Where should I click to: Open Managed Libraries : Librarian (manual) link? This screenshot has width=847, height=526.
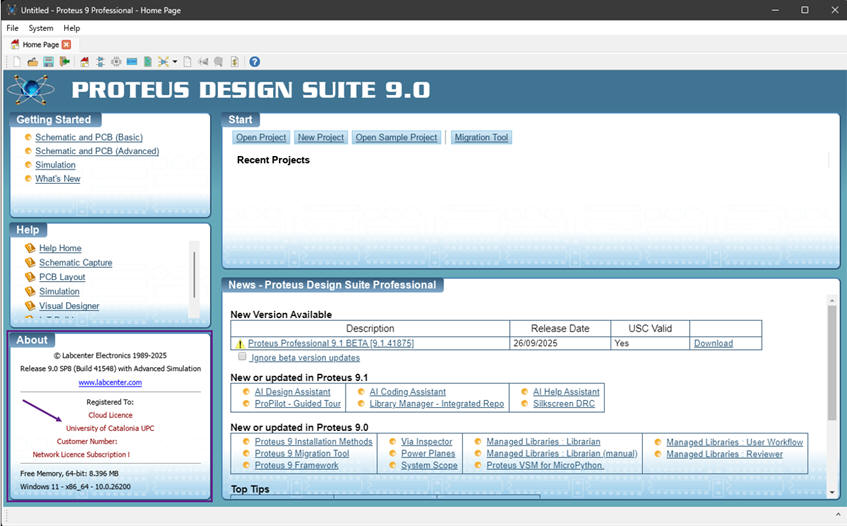(562, 454)
